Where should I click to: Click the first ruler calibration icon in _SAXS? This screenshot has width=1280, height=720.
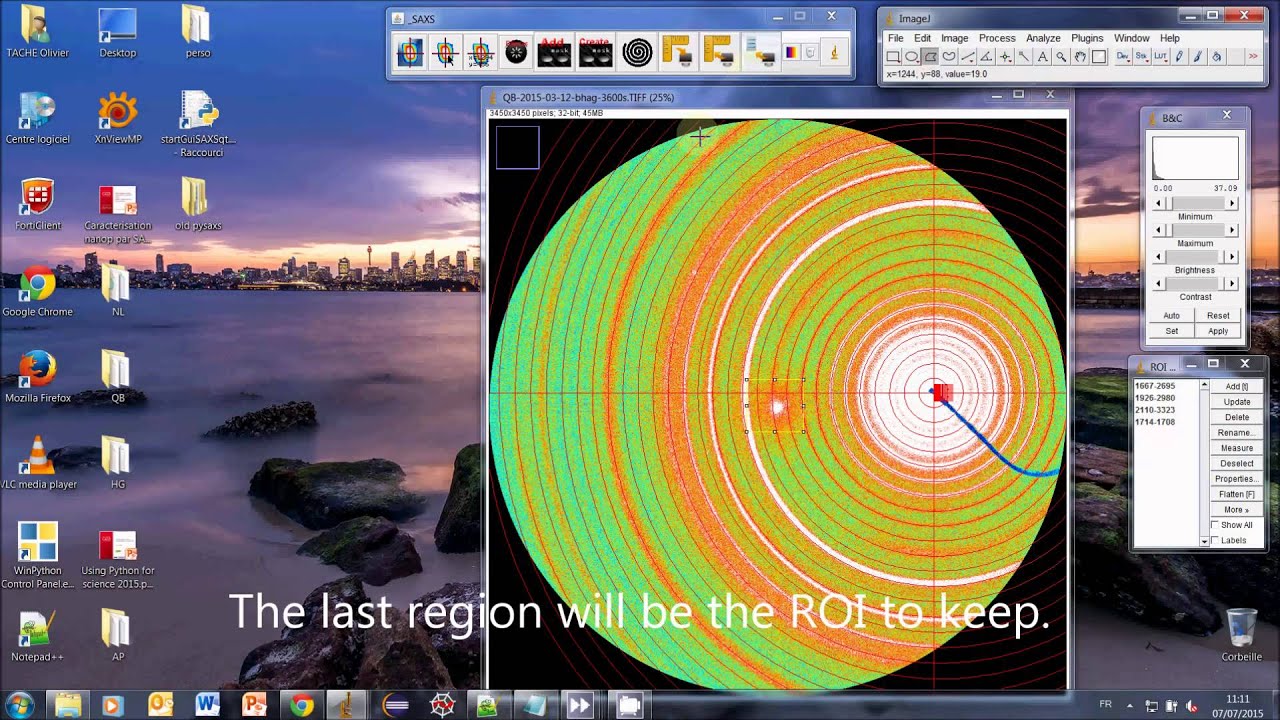pos(678,53)
